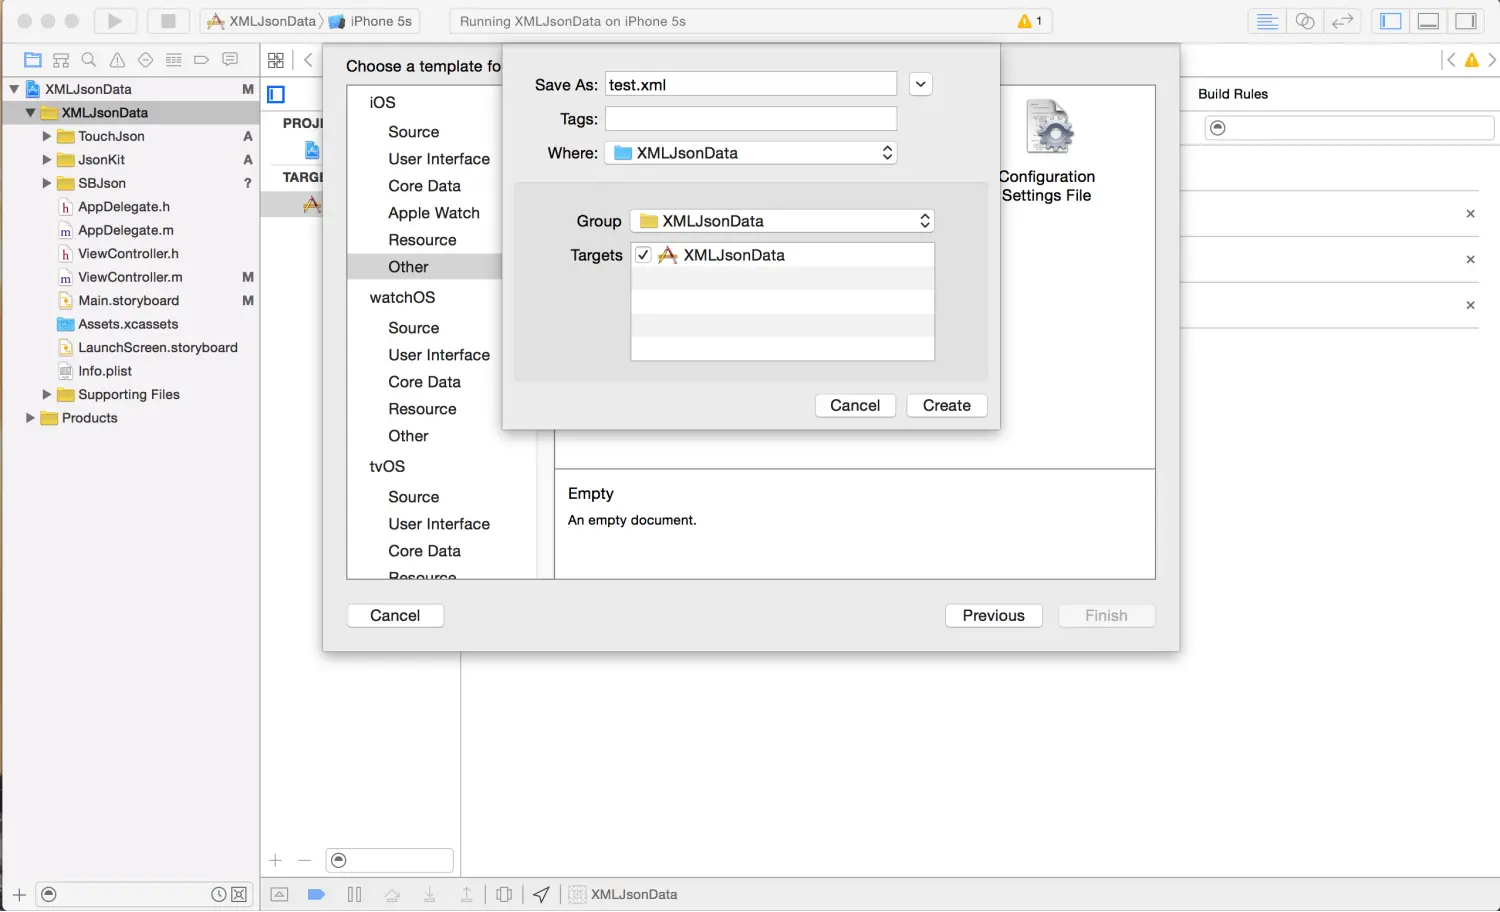Click the Step out debug icon

click(466, 895)
